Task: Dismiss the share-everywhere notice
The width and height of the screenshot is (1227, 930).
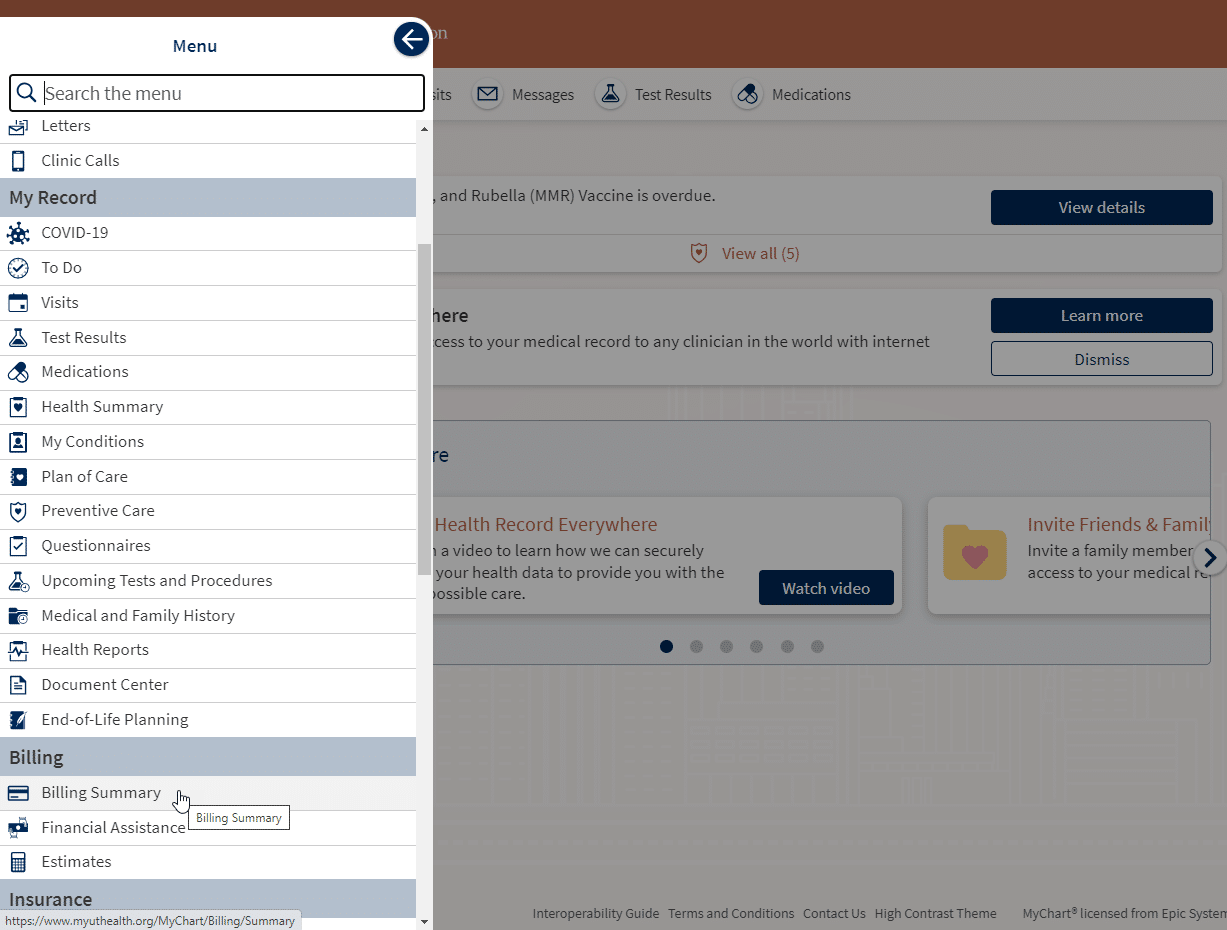Action: pyautogui.click(x=1101, y=359)
